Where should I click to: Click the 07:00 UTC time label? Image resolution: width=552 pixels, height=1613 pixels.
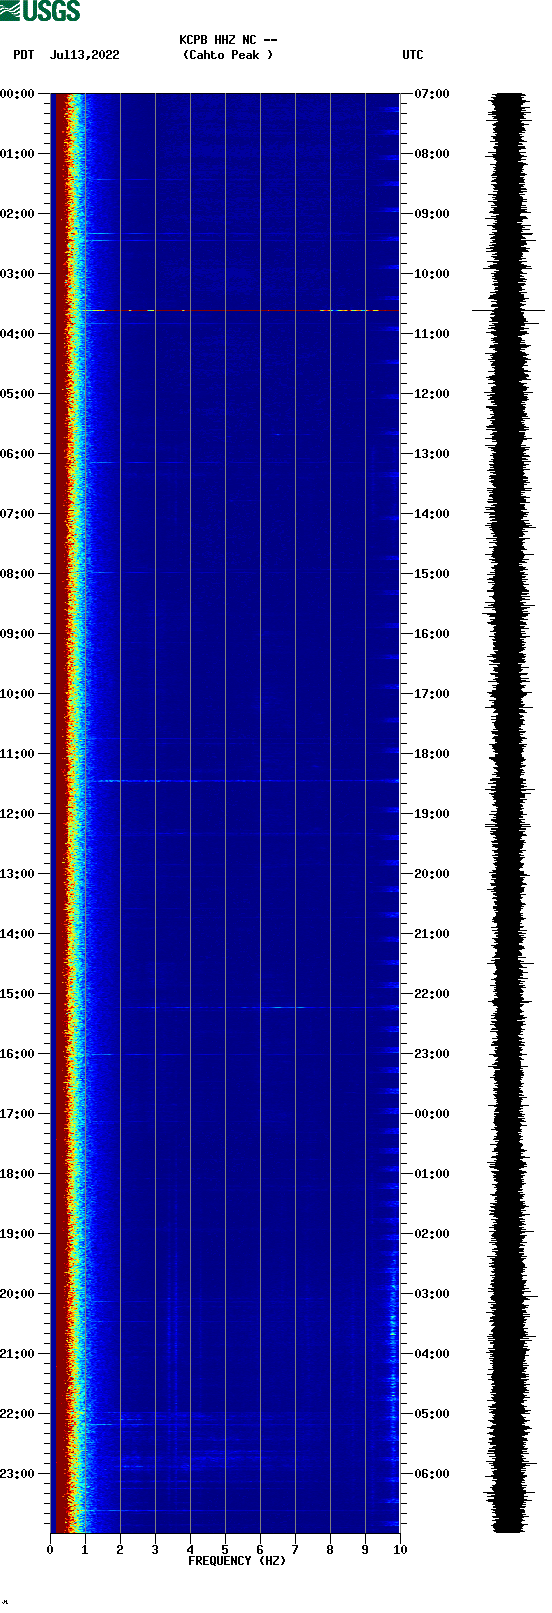click(x=432, y=94)
